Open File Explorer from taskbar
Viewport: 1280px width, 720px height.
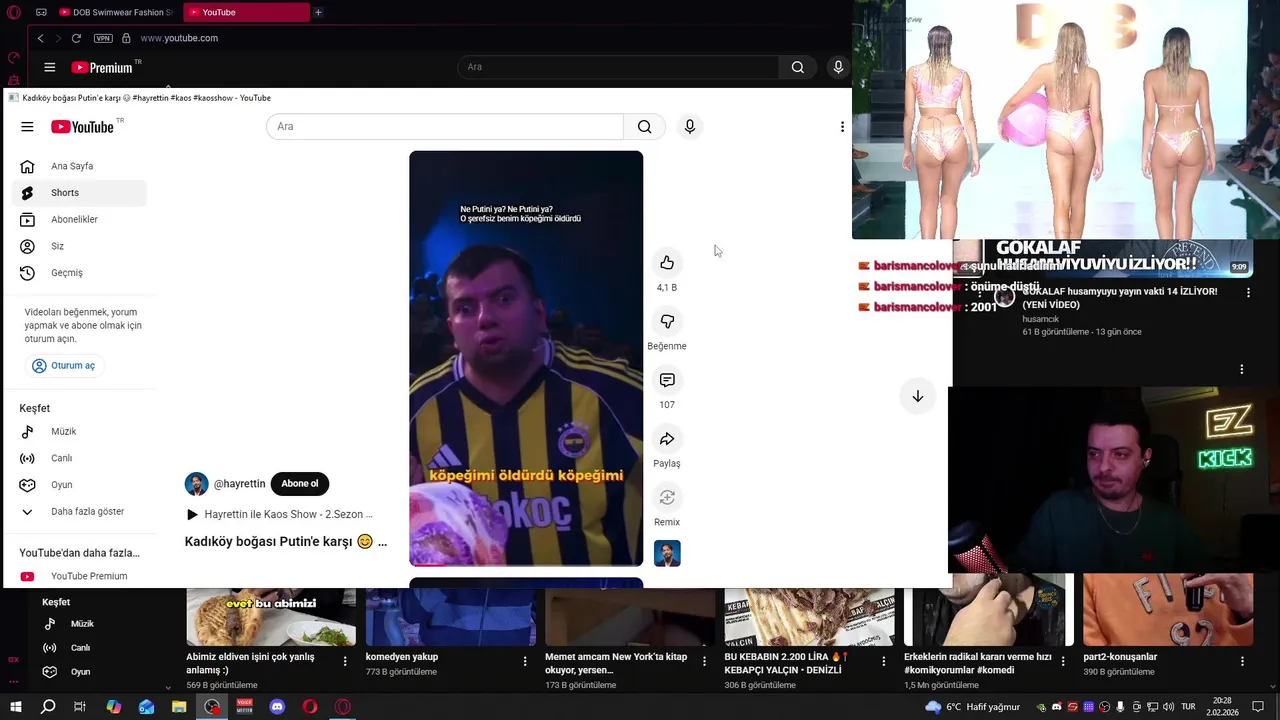(179, 707)
